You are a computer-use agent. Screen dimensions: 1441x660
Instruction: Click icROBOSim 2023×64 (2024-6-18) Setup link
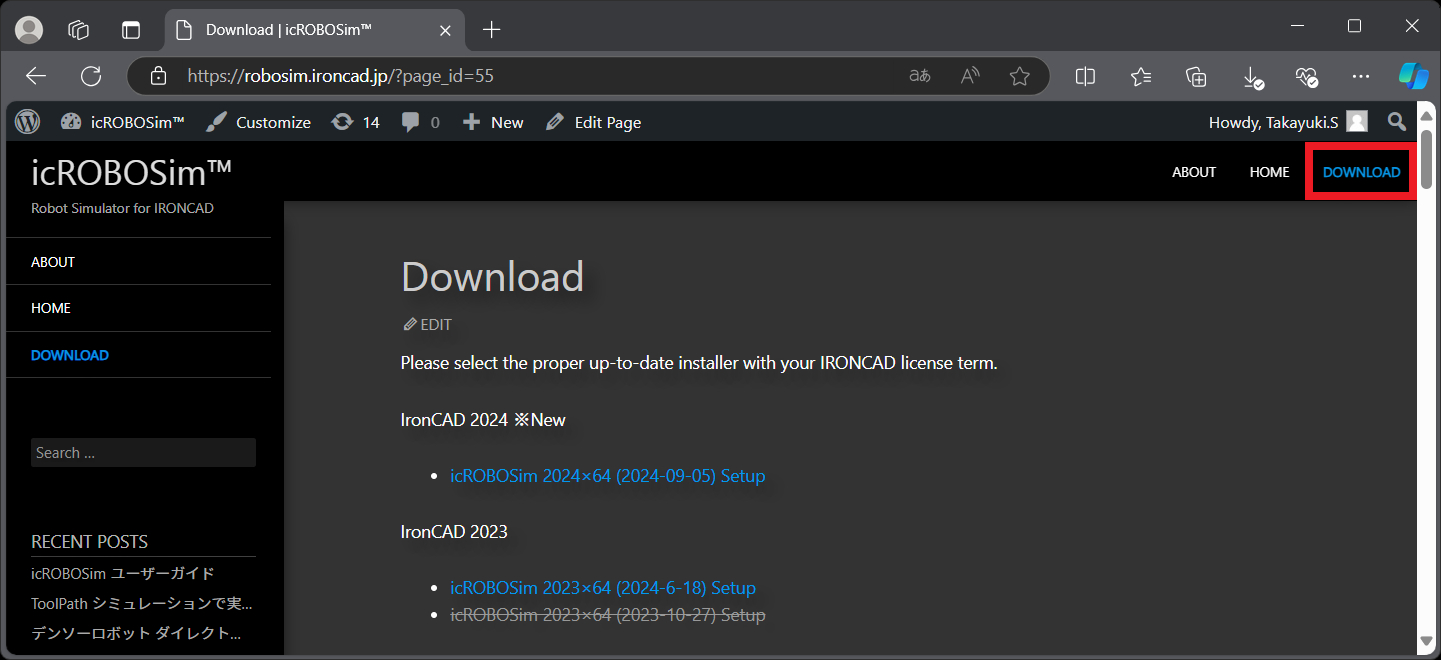pyautogui.click(x=602, y=588)
